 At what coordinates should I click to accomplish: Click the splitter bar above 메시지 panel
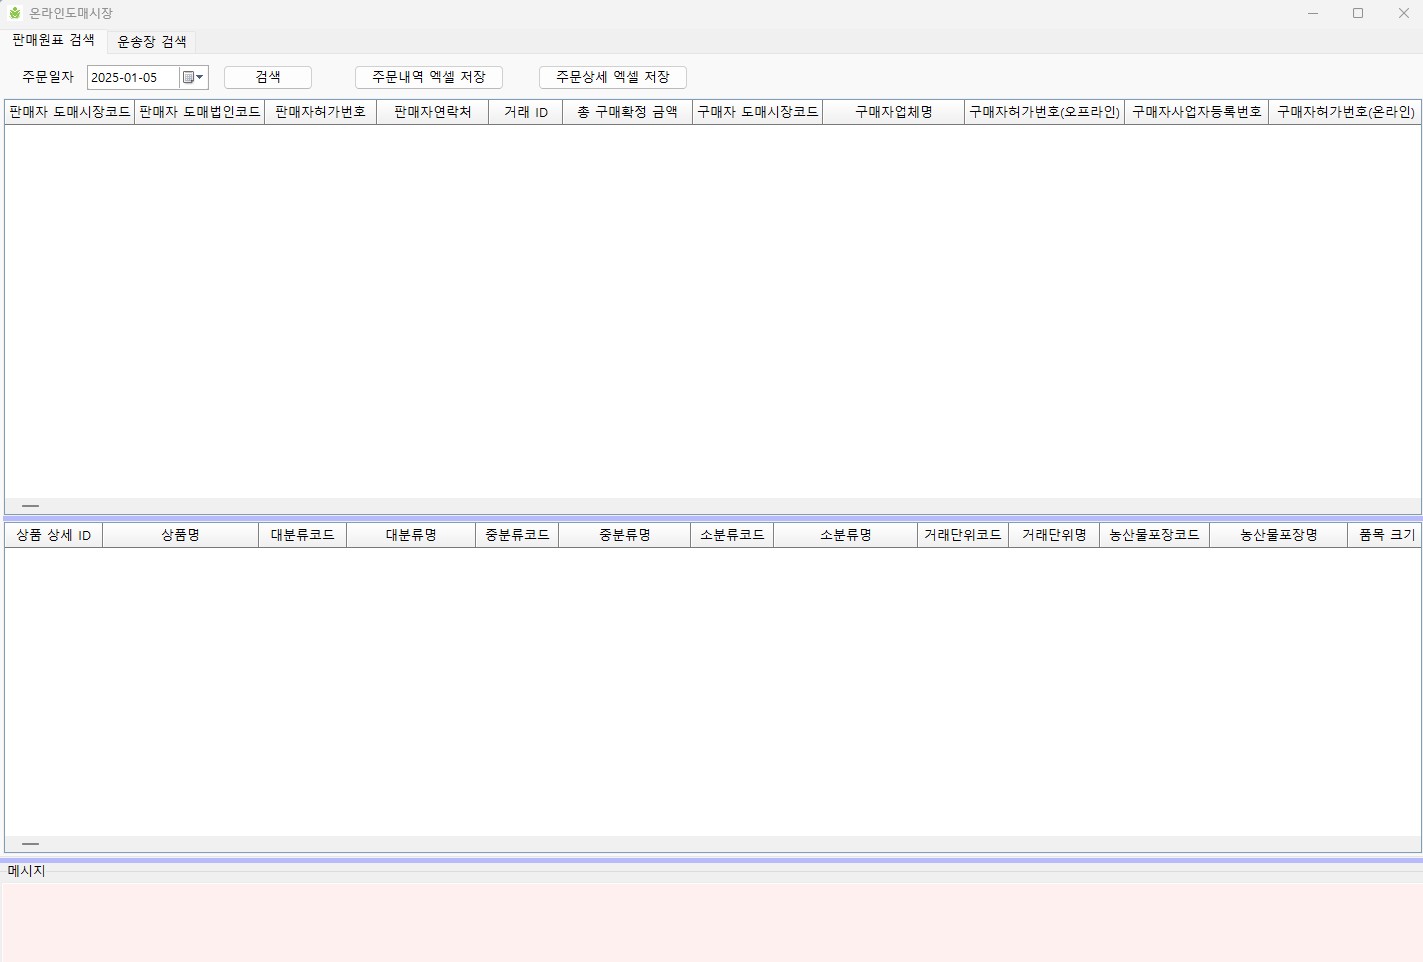(x=711, y=859)
